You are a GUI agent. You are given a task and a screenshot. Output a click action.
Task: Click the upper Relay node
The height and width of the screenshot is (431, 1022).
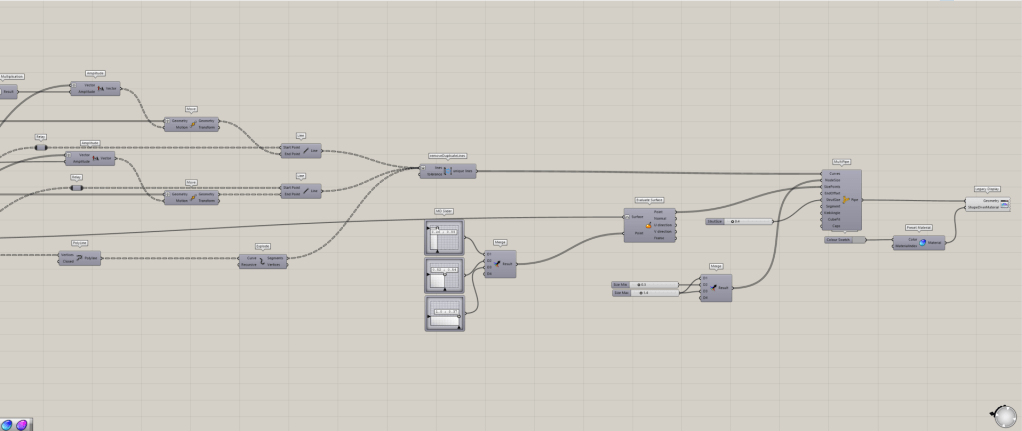click(41, 147)
